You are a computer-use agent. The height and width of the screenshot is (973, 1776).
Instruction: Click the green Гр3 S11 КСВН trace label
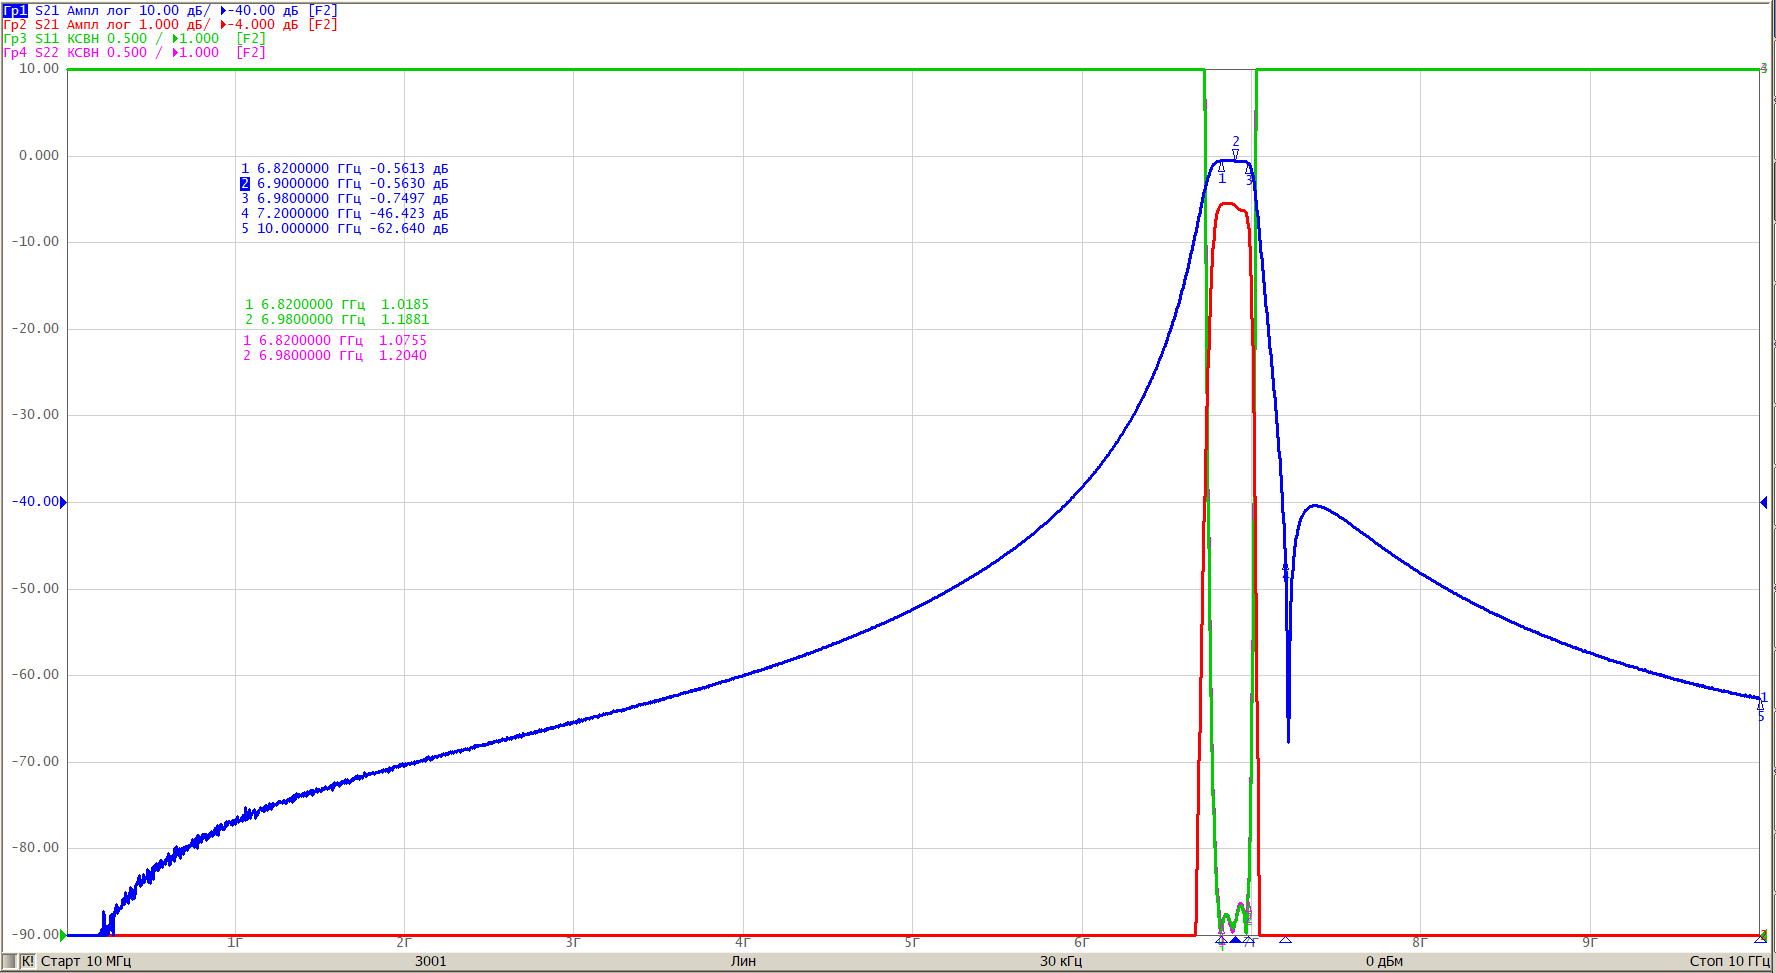134,38
